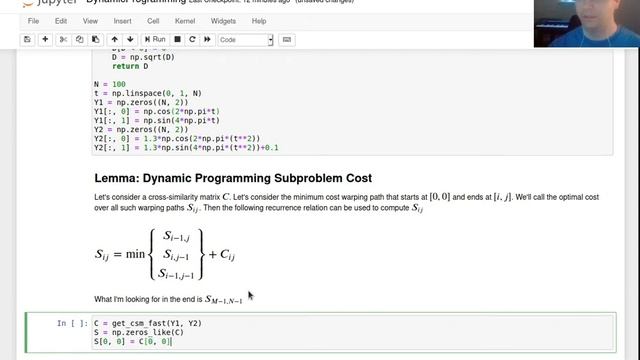This screenshot has width=640, height=360.
Task: Move selected cell down arrow
Action: pos(130,40)
